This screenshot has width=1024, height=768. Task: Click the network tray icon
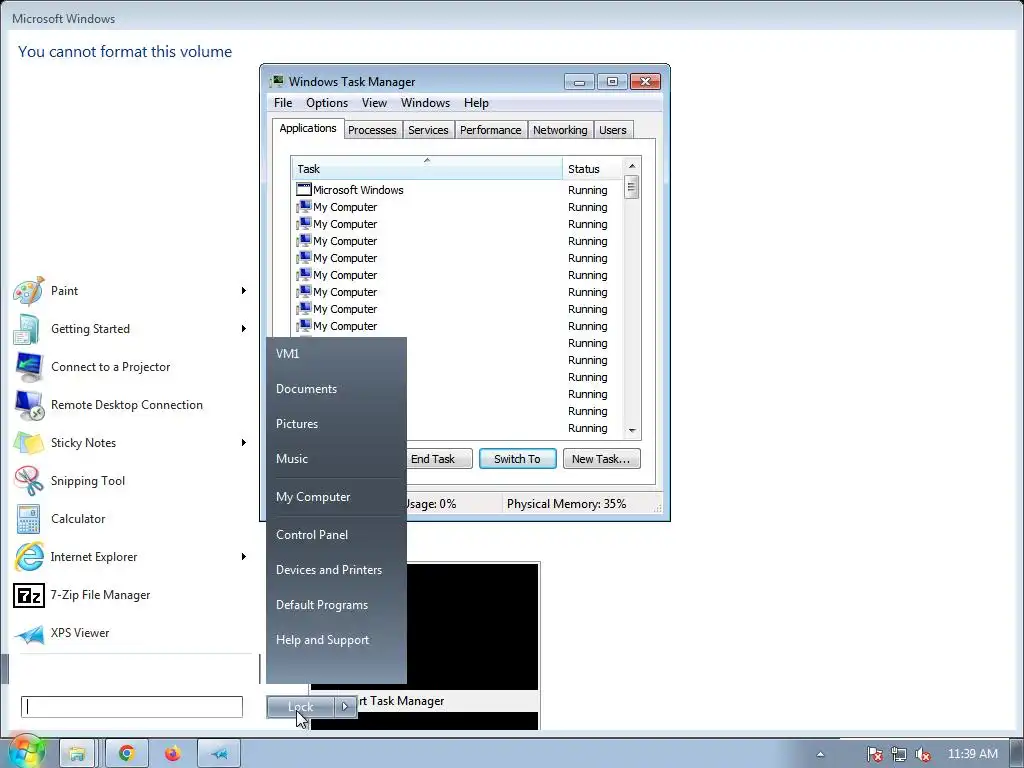point(899,754)
